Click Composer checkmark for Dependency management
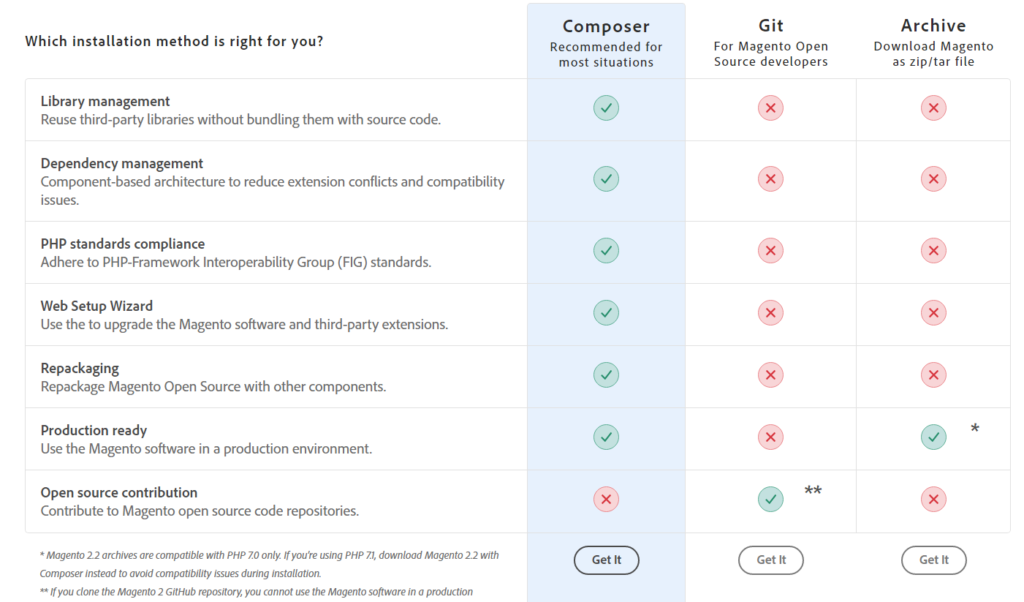 click(x=606, y=179)
